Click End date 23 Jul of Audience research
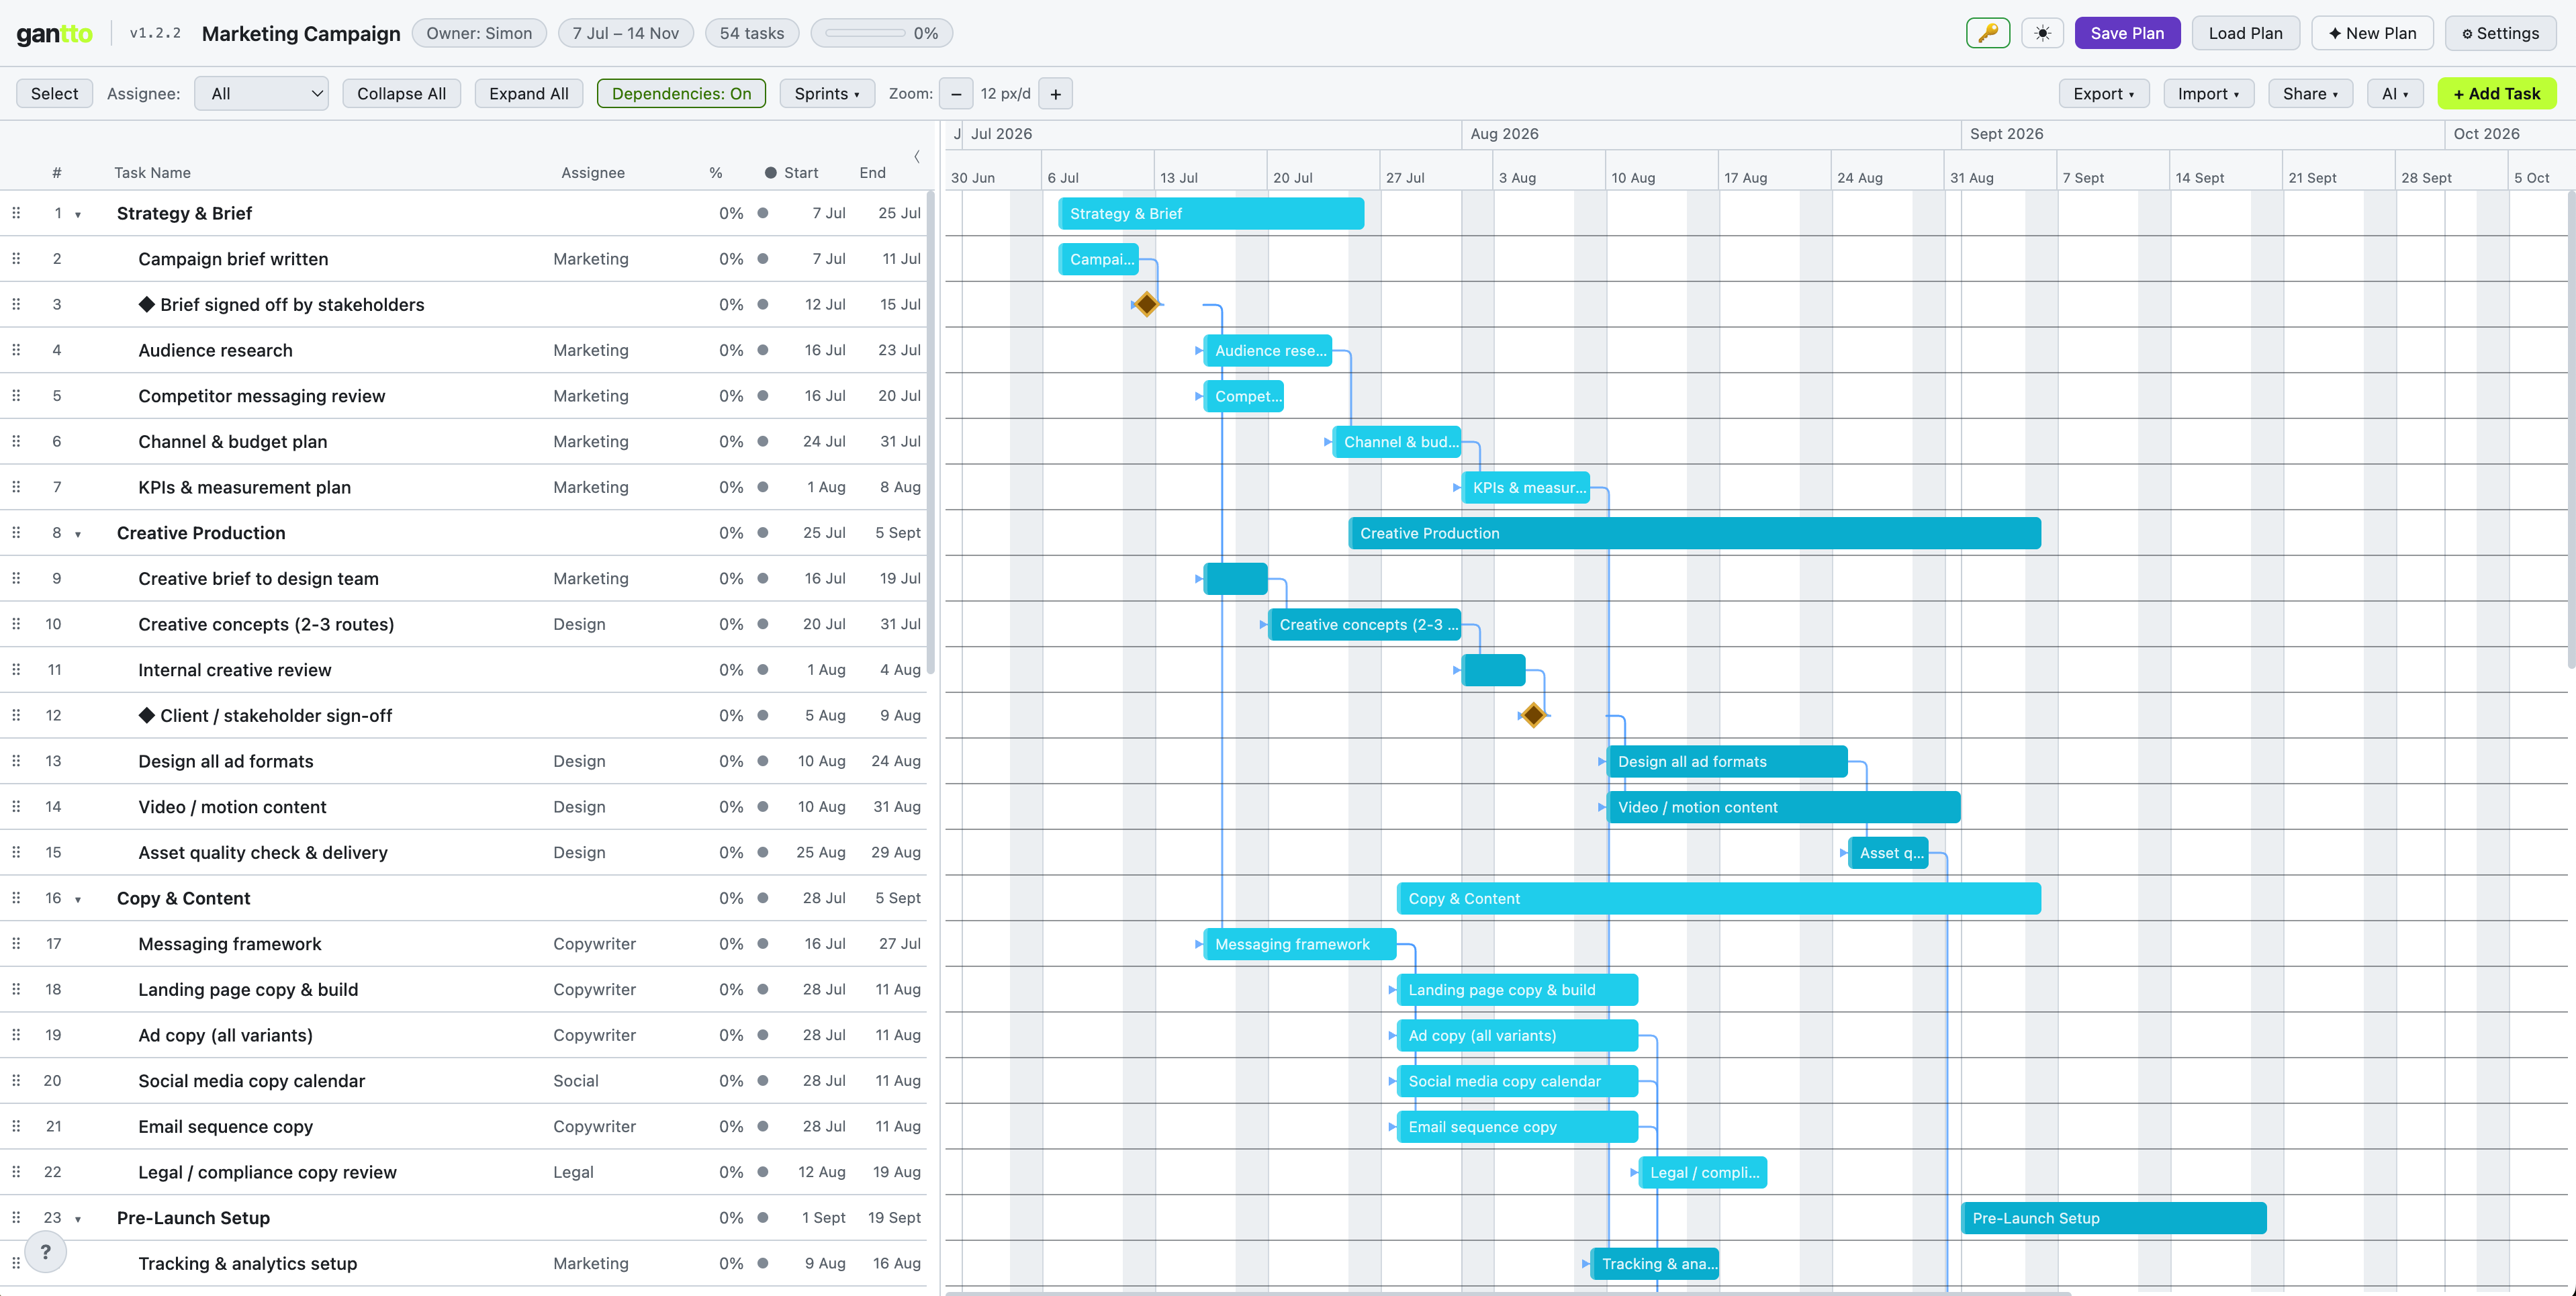 coord(899,350)
